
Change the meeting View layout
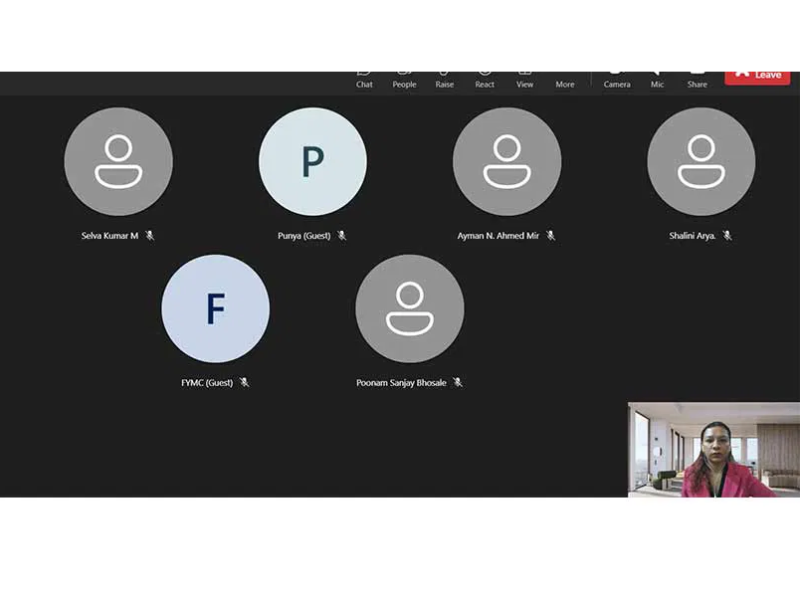524,81
